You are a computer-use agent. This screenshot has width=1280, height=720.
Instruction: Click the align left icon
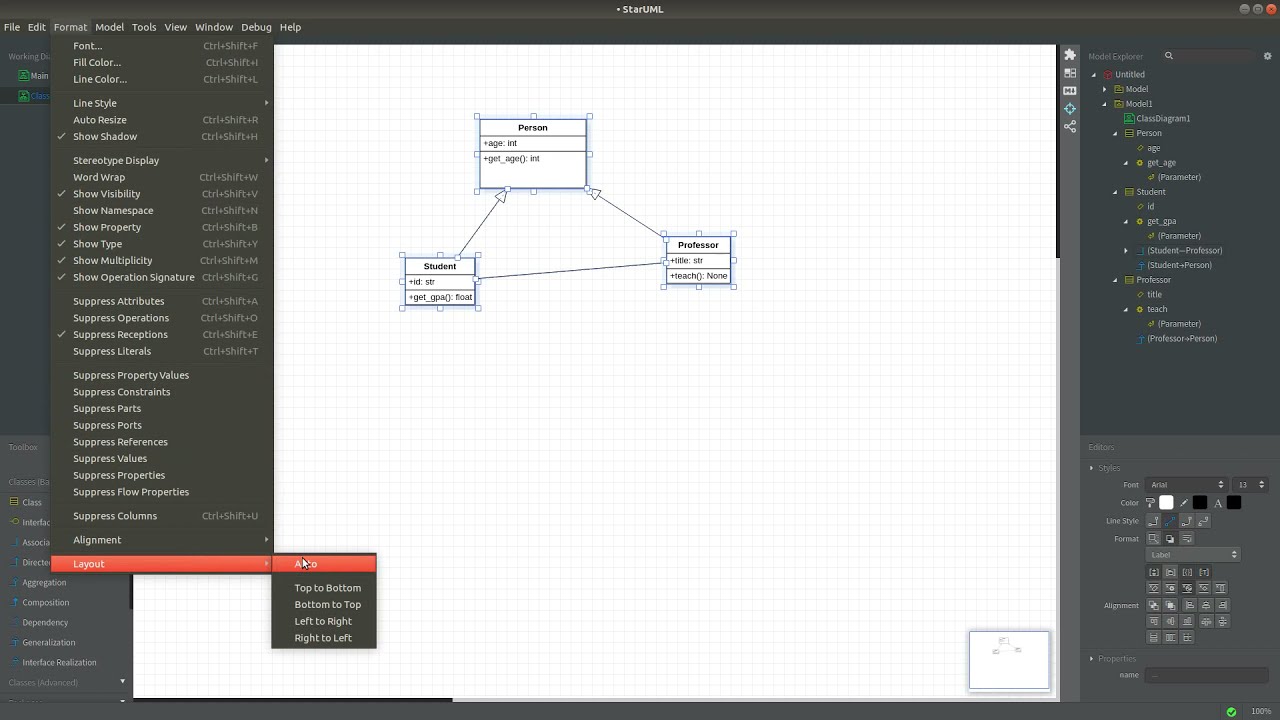click(x=1189, y=605)
